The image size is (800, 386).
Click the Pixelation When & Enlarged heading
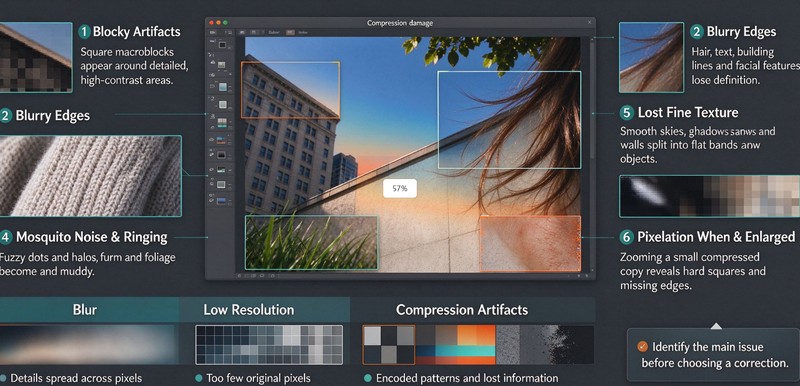click(716, 237)
